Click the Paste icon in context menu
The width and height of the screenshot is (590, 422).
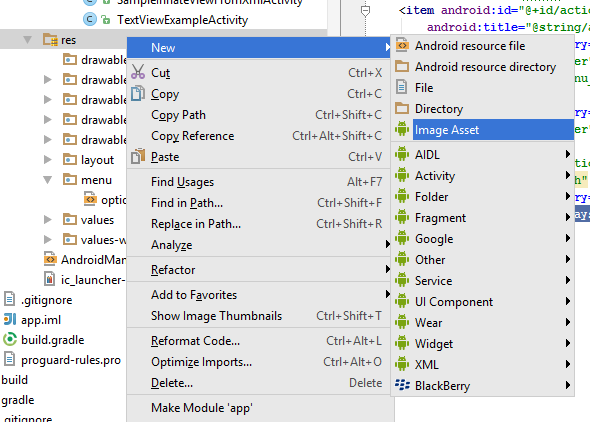coord(138,156)
